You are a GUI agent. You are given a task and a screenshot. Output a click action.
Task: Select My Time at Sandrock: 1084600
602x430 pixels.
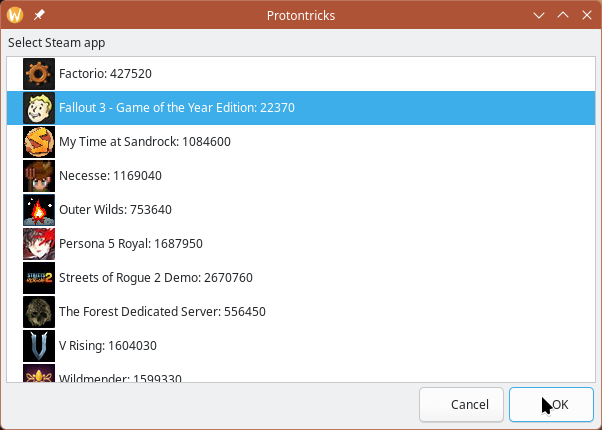coord(301,142)
